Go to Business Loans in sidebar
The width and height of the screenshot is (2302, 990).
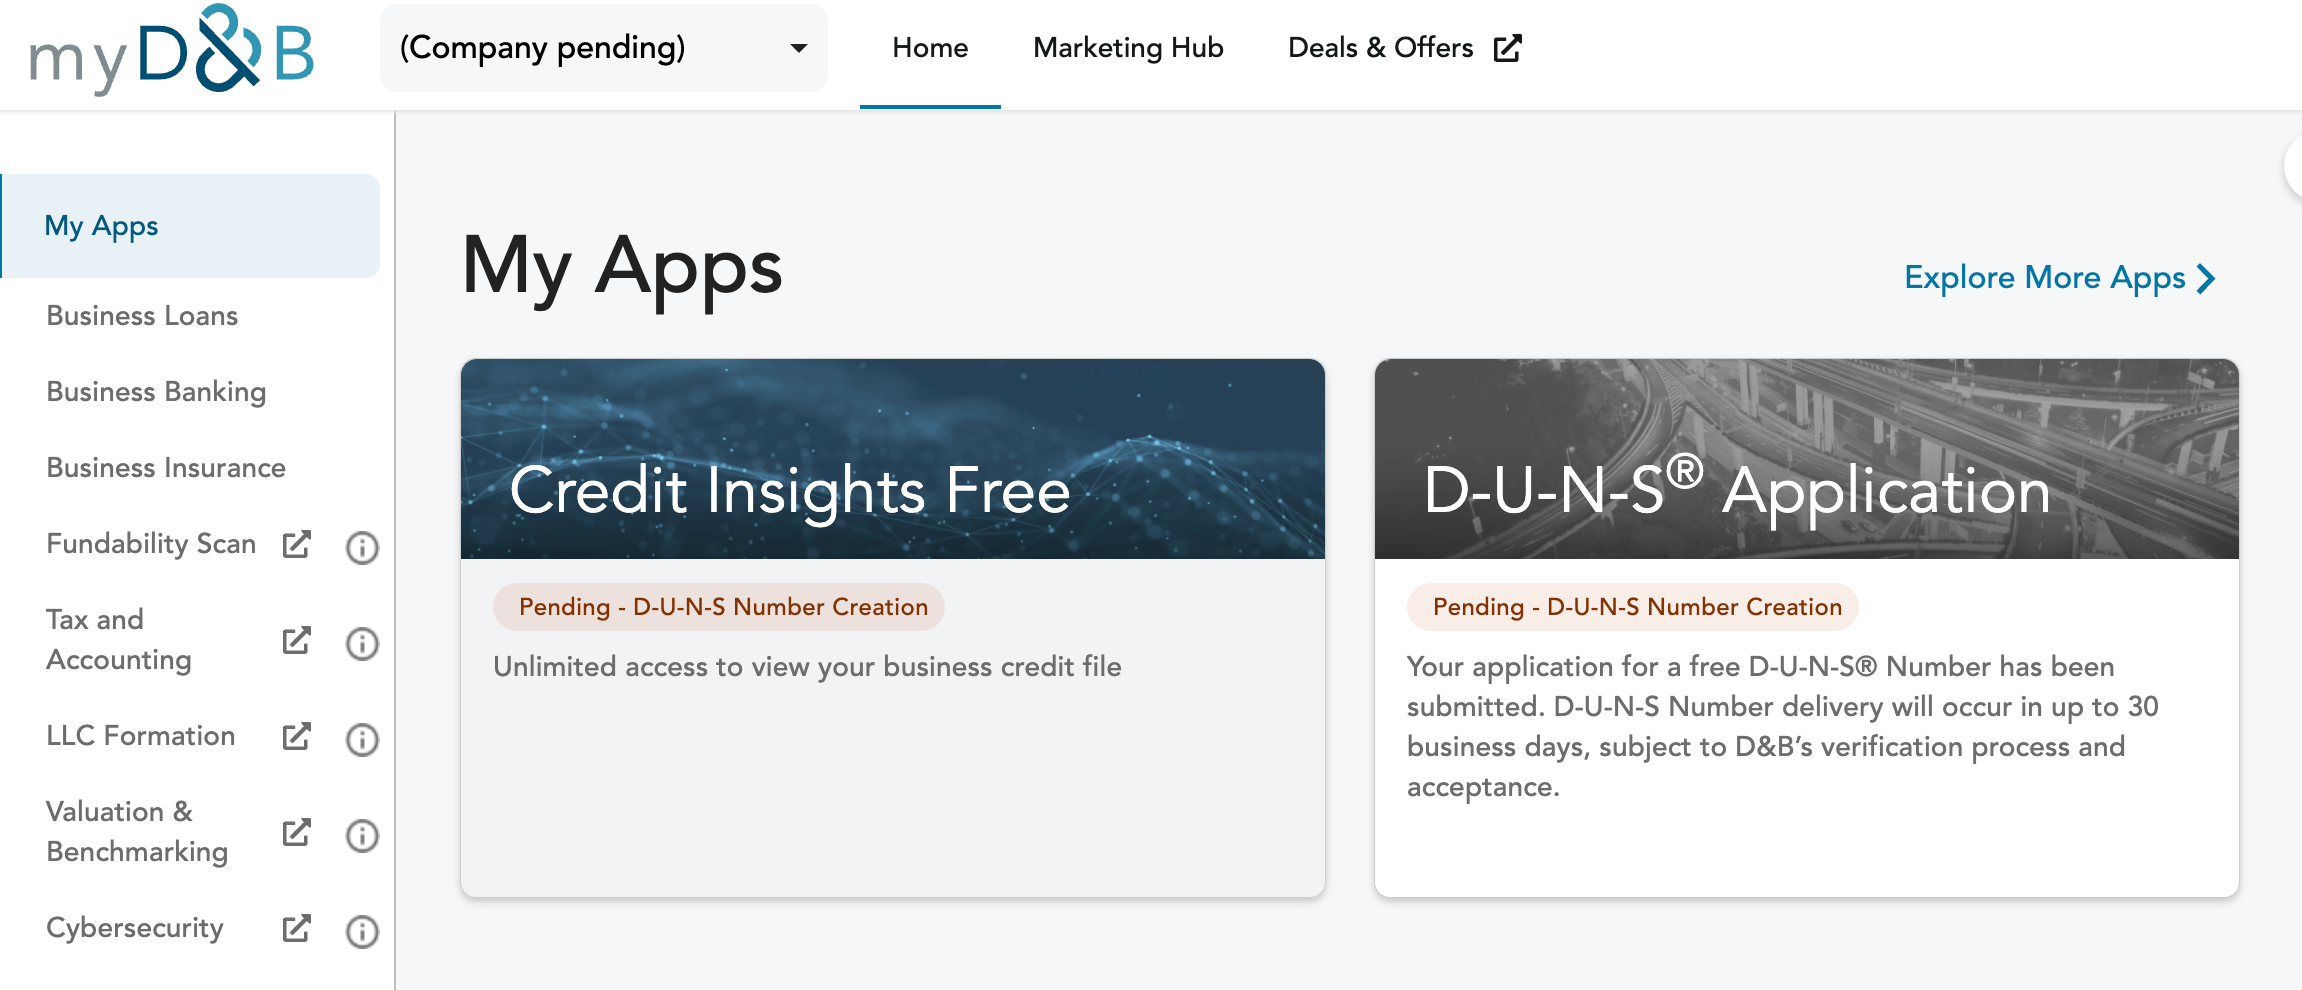142,316
